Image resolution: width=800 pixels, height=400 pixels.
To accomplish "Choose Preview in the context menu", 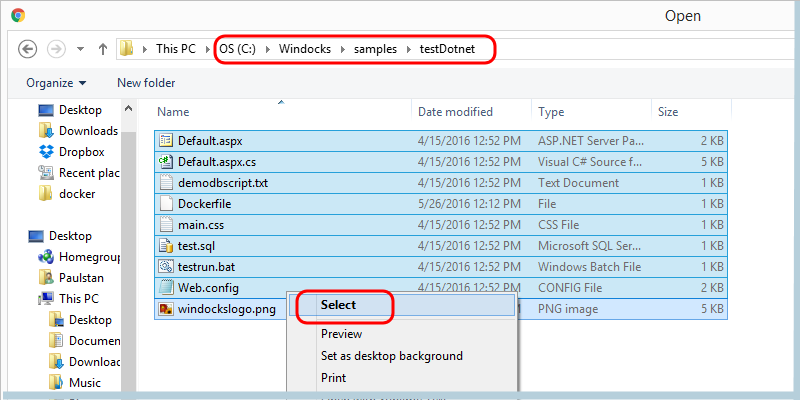I will point(341,334).
